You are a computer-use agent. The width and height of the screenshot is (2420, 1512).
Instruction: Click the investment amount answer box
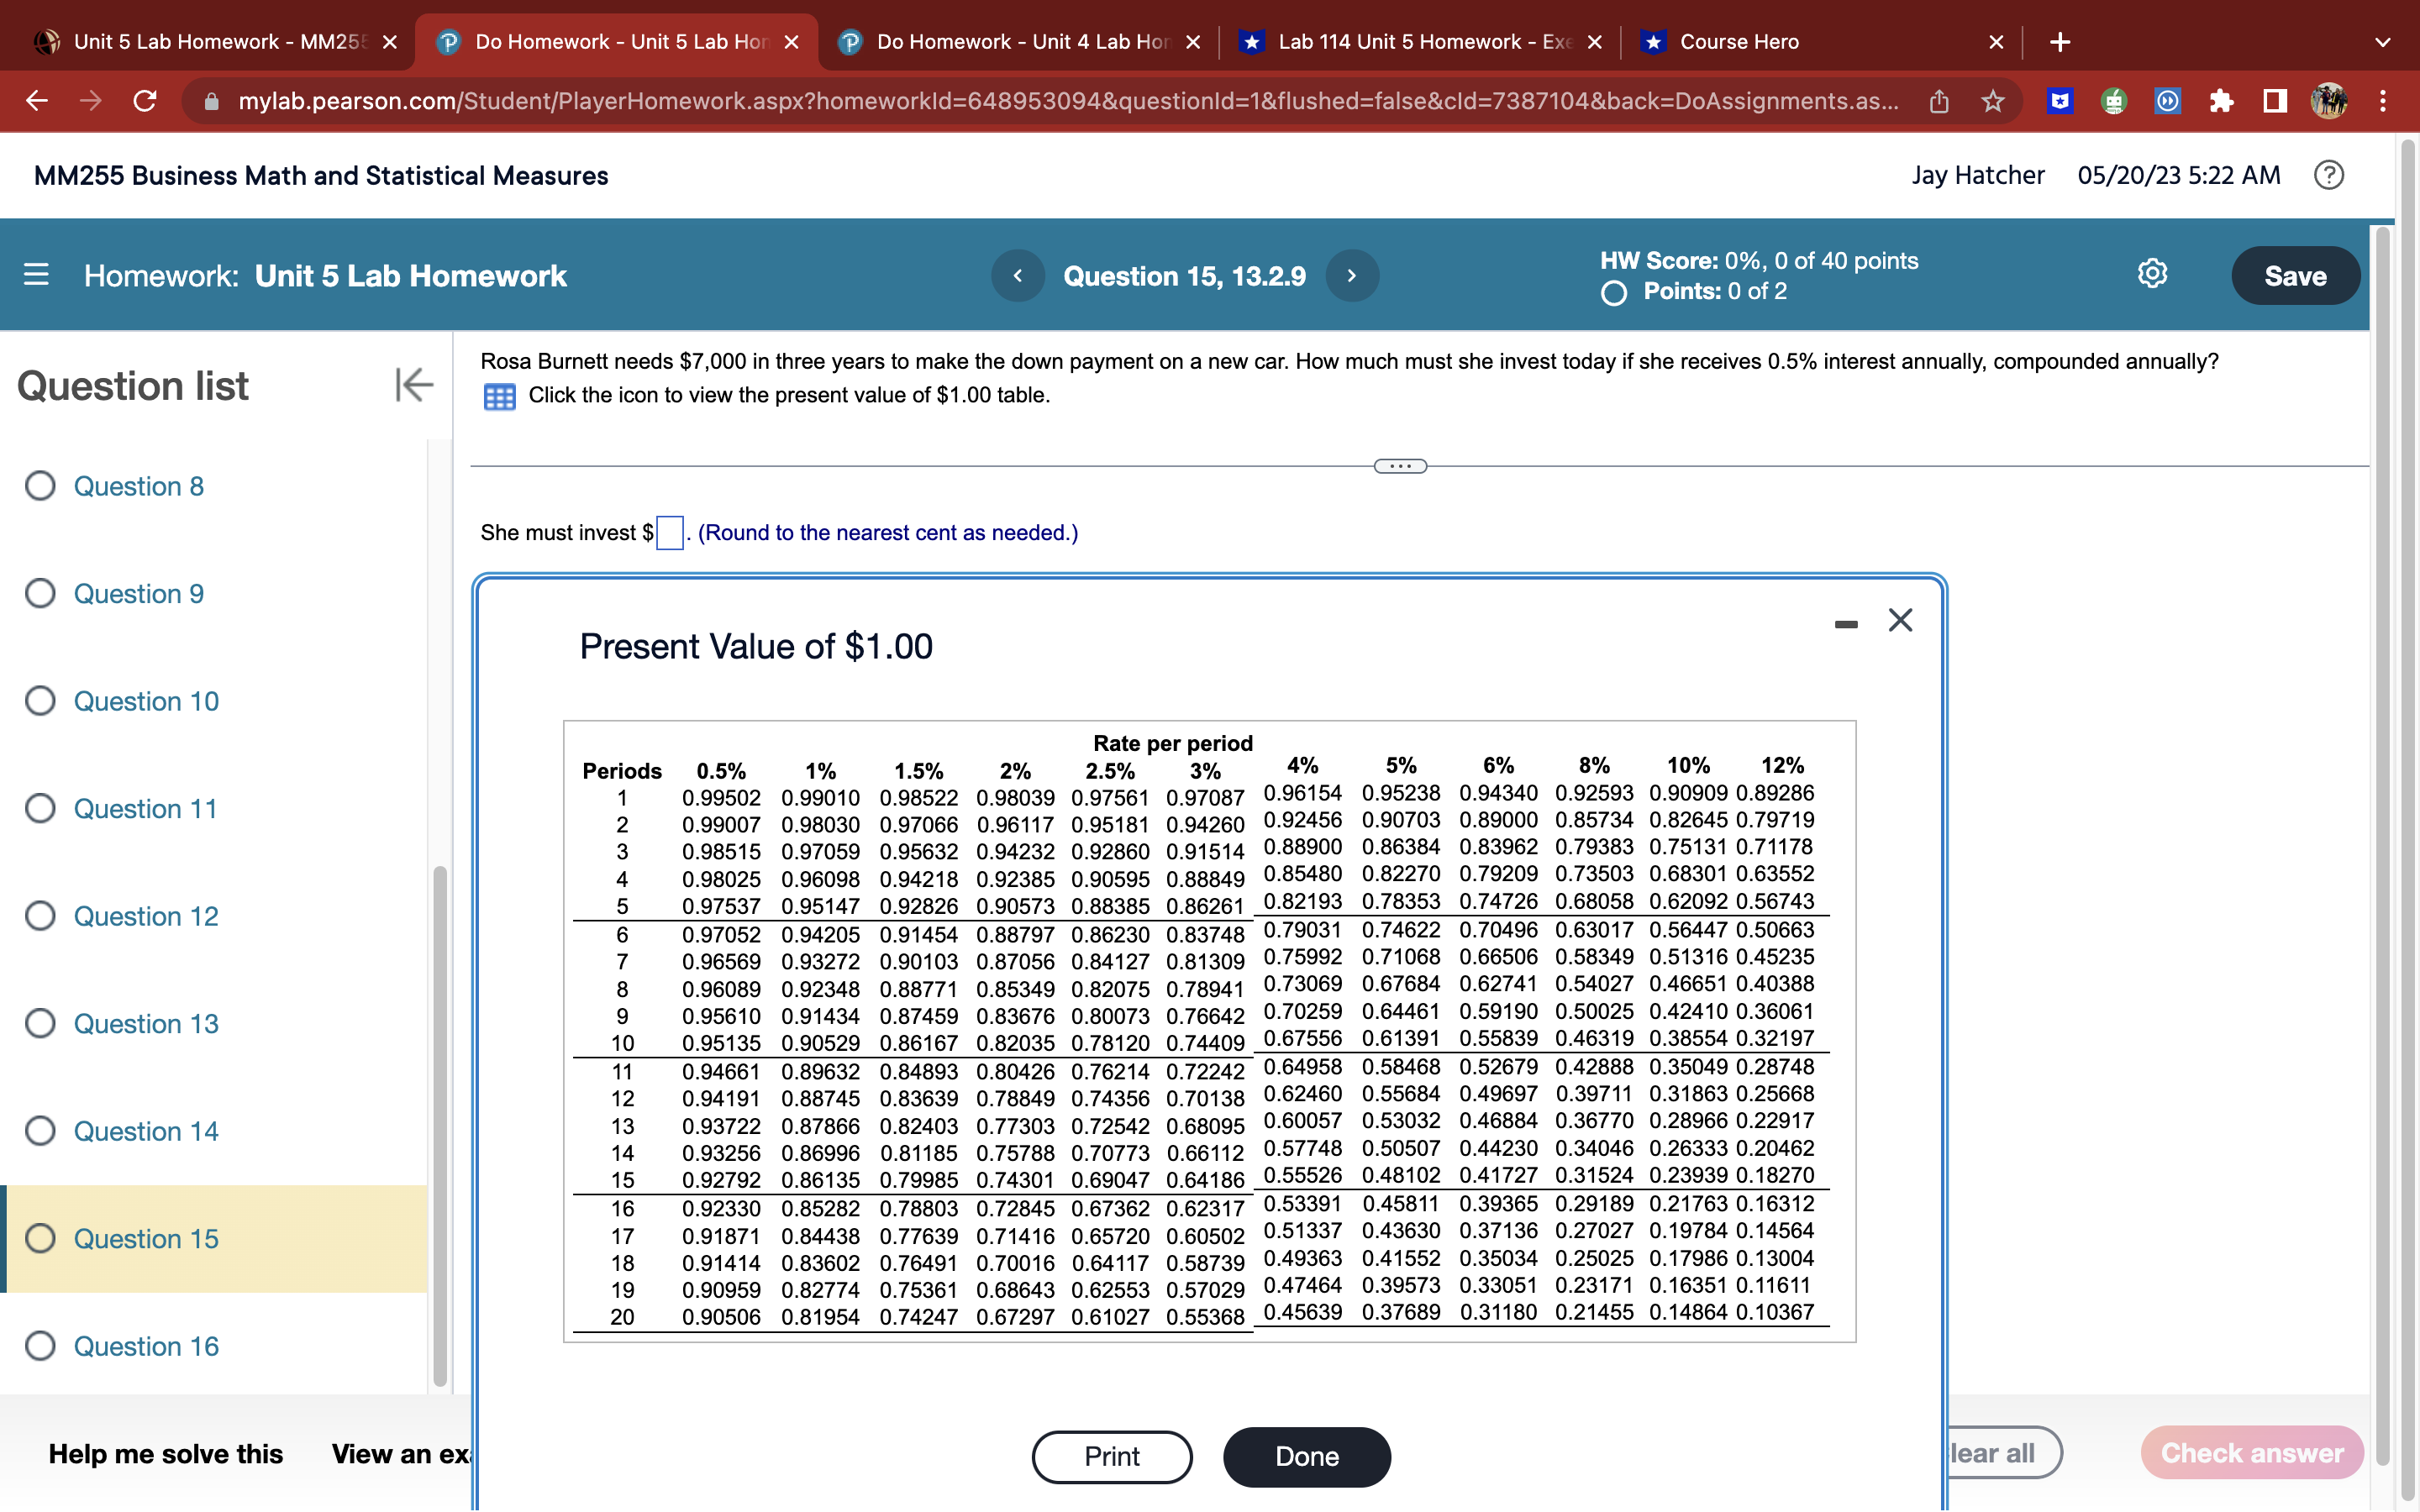[x=670, y=532]
